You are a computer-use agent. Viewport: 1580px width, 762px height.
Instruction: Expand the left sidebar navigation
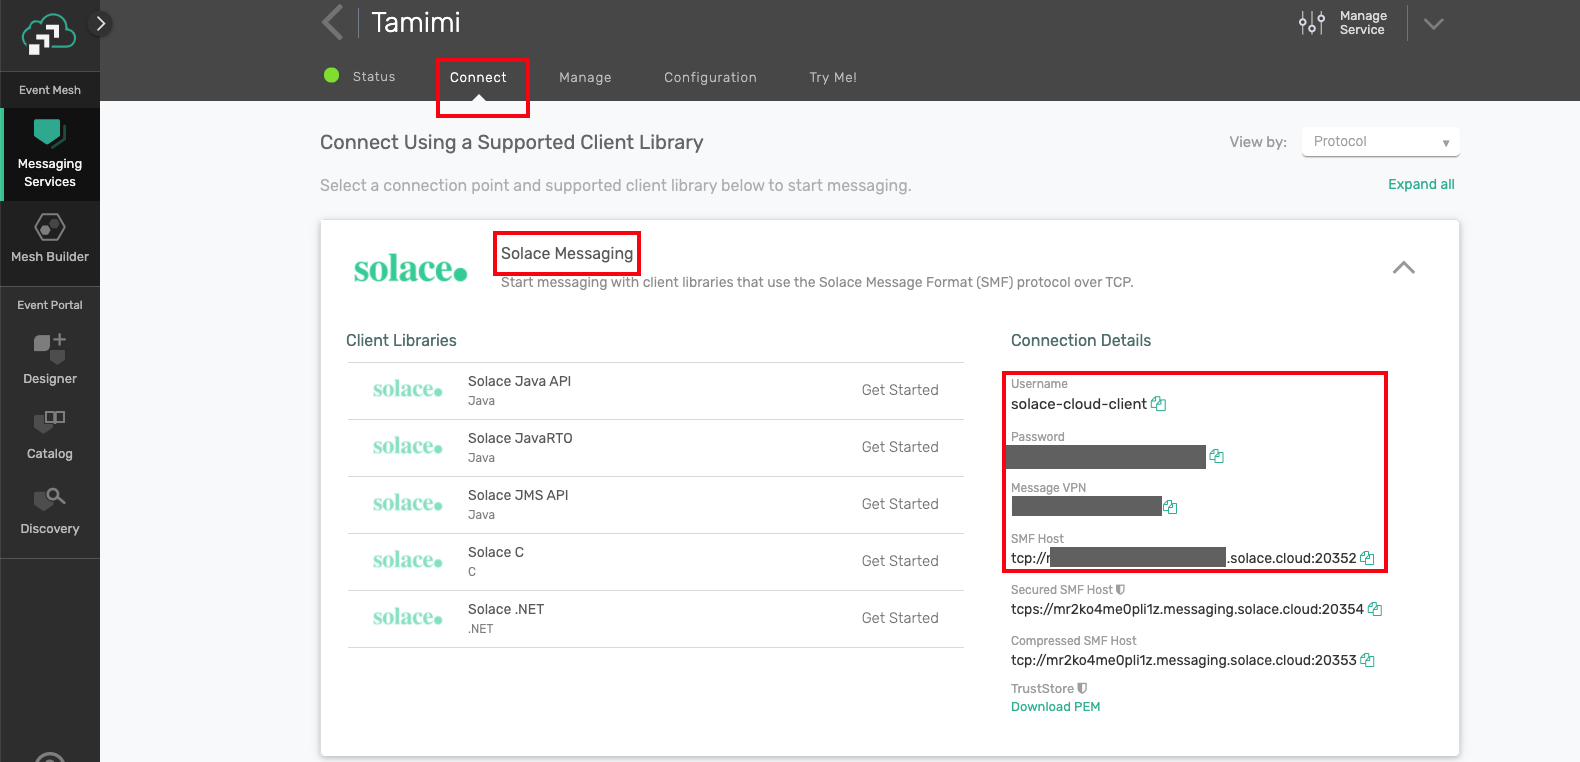pos(100,24)
